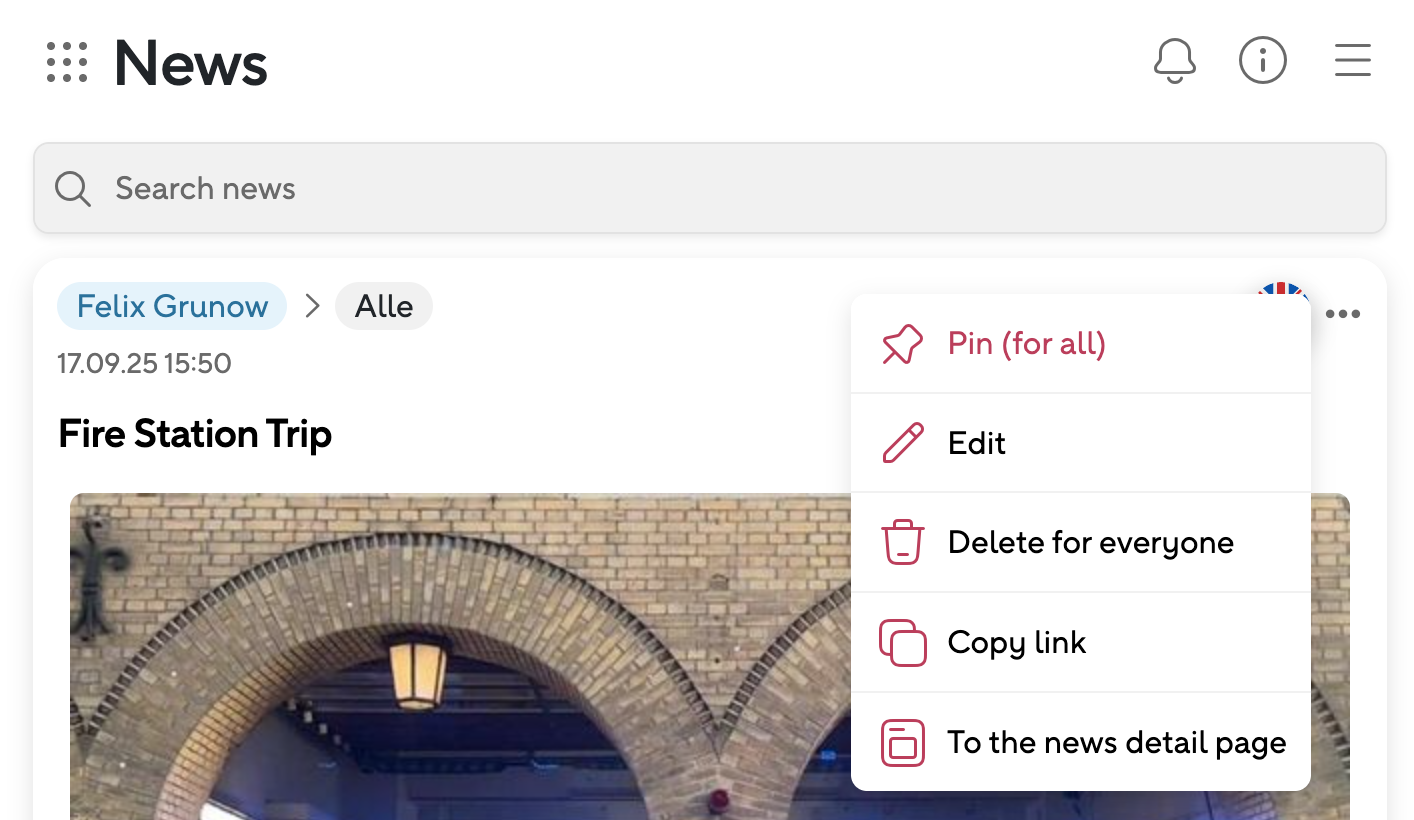
Task: Click the pencil icon beside Edit
Action: [903, 443]
